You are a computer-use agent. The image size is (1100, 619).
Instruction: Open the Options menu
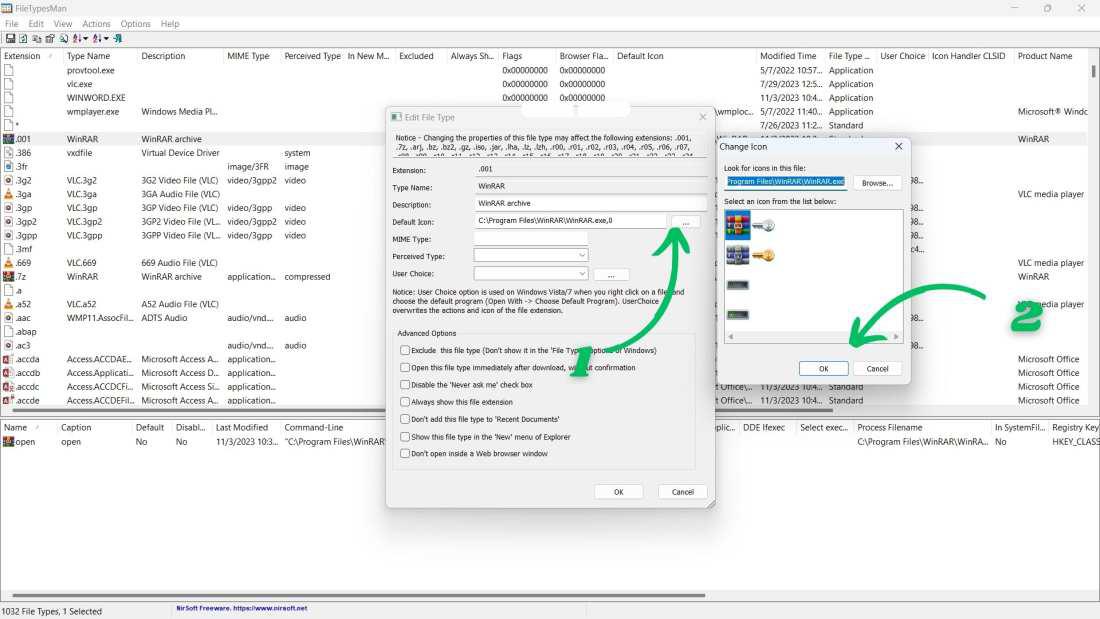135,24
